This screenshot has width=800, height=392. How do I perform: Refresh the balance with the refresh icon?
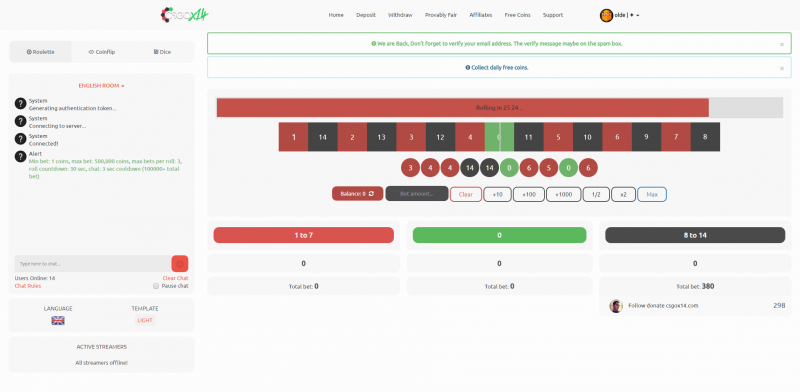371,194
